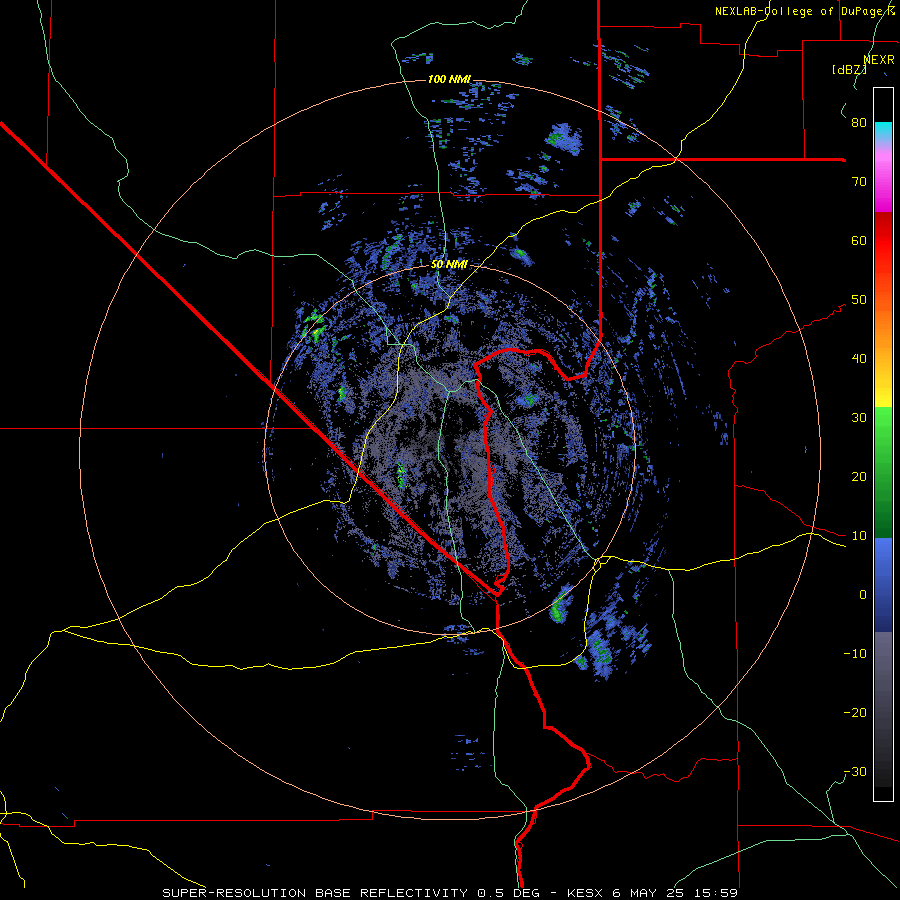Click the cyan segment of color bar
This screenshot has height=900, width=900.
883,131
